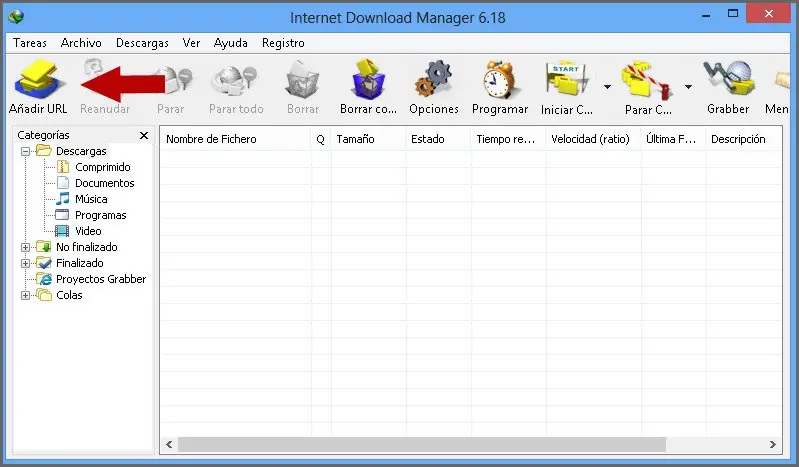The height and width of the screenshot is (467, 799).
Task: Select the Comprimido category label
Action: 102,167
